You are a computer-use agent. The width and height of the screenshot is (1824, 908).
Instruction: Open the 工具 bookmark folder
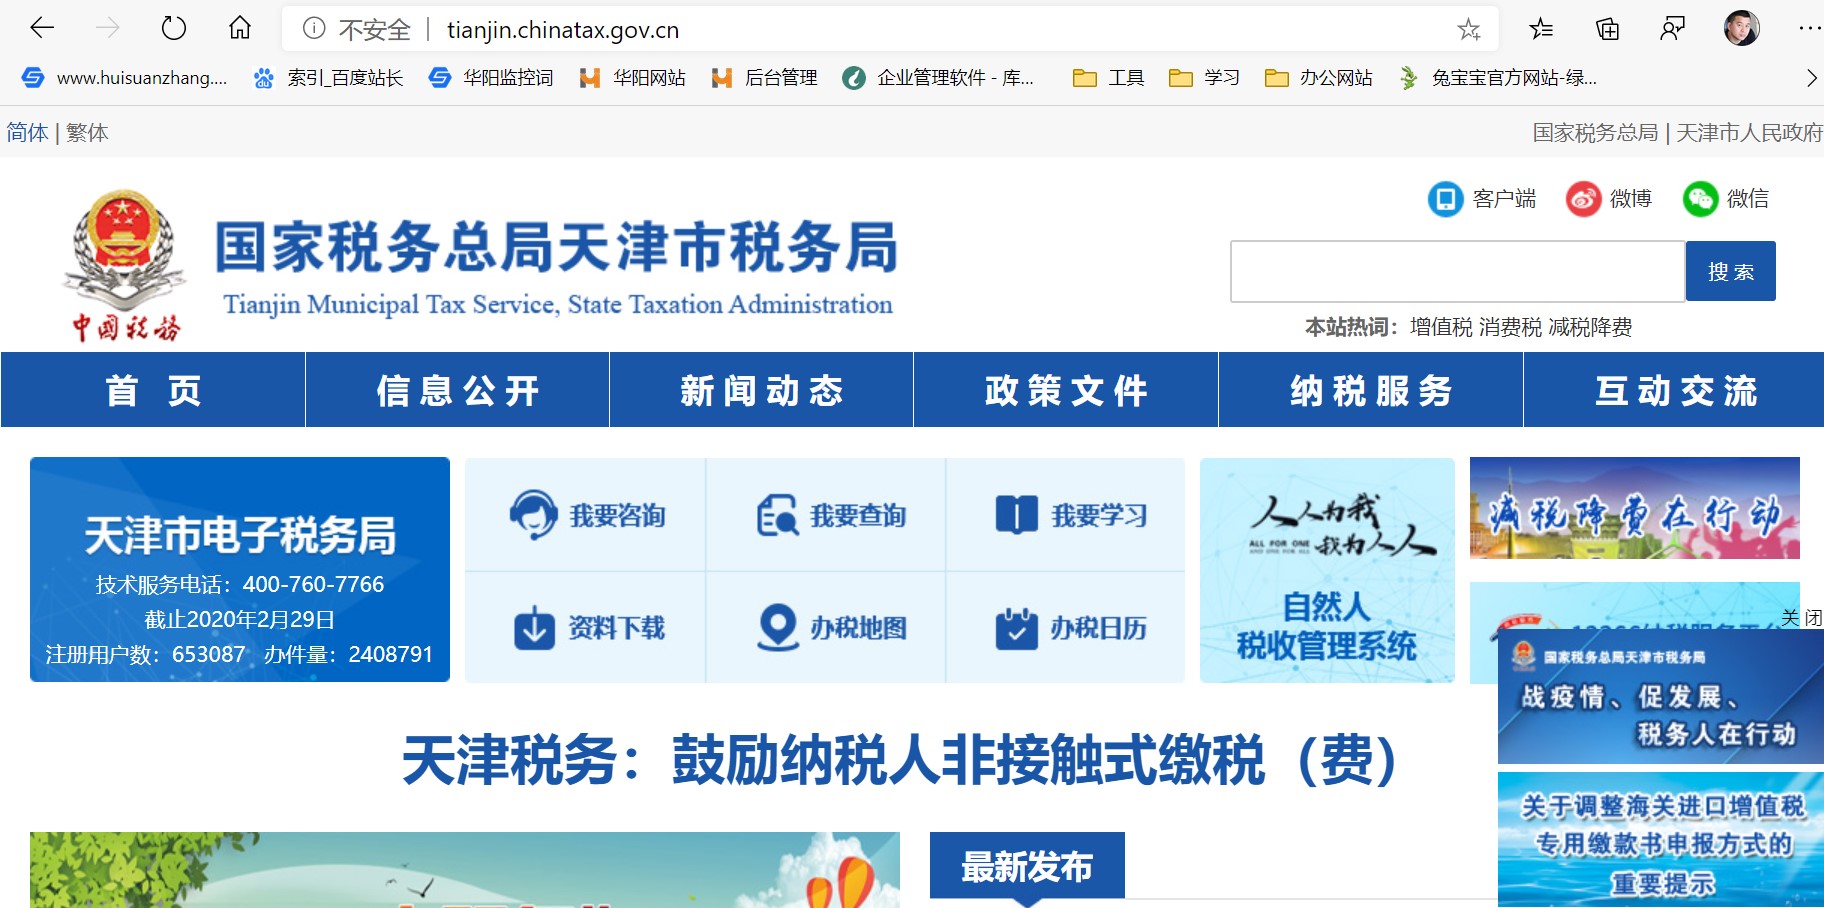(1108, 78)
